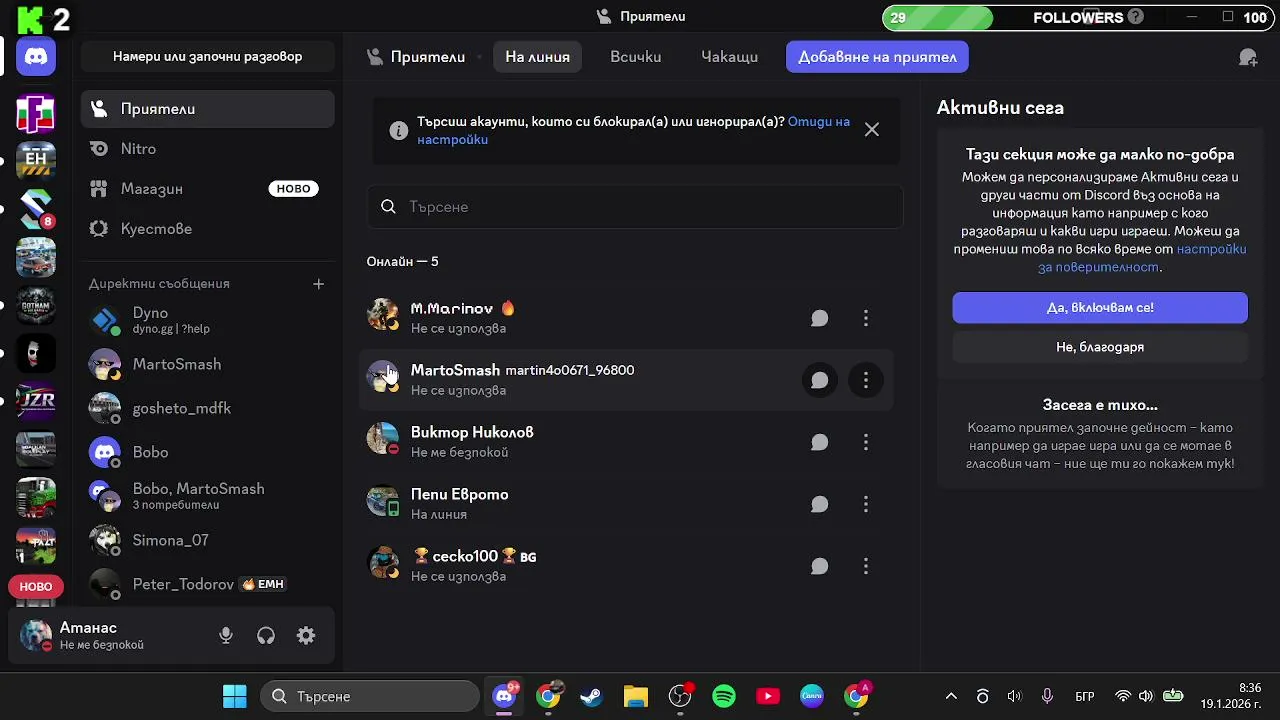Open the БГР keyboard language switcher
This screenshot has height=720, width=1280.
coord(1085,696)
